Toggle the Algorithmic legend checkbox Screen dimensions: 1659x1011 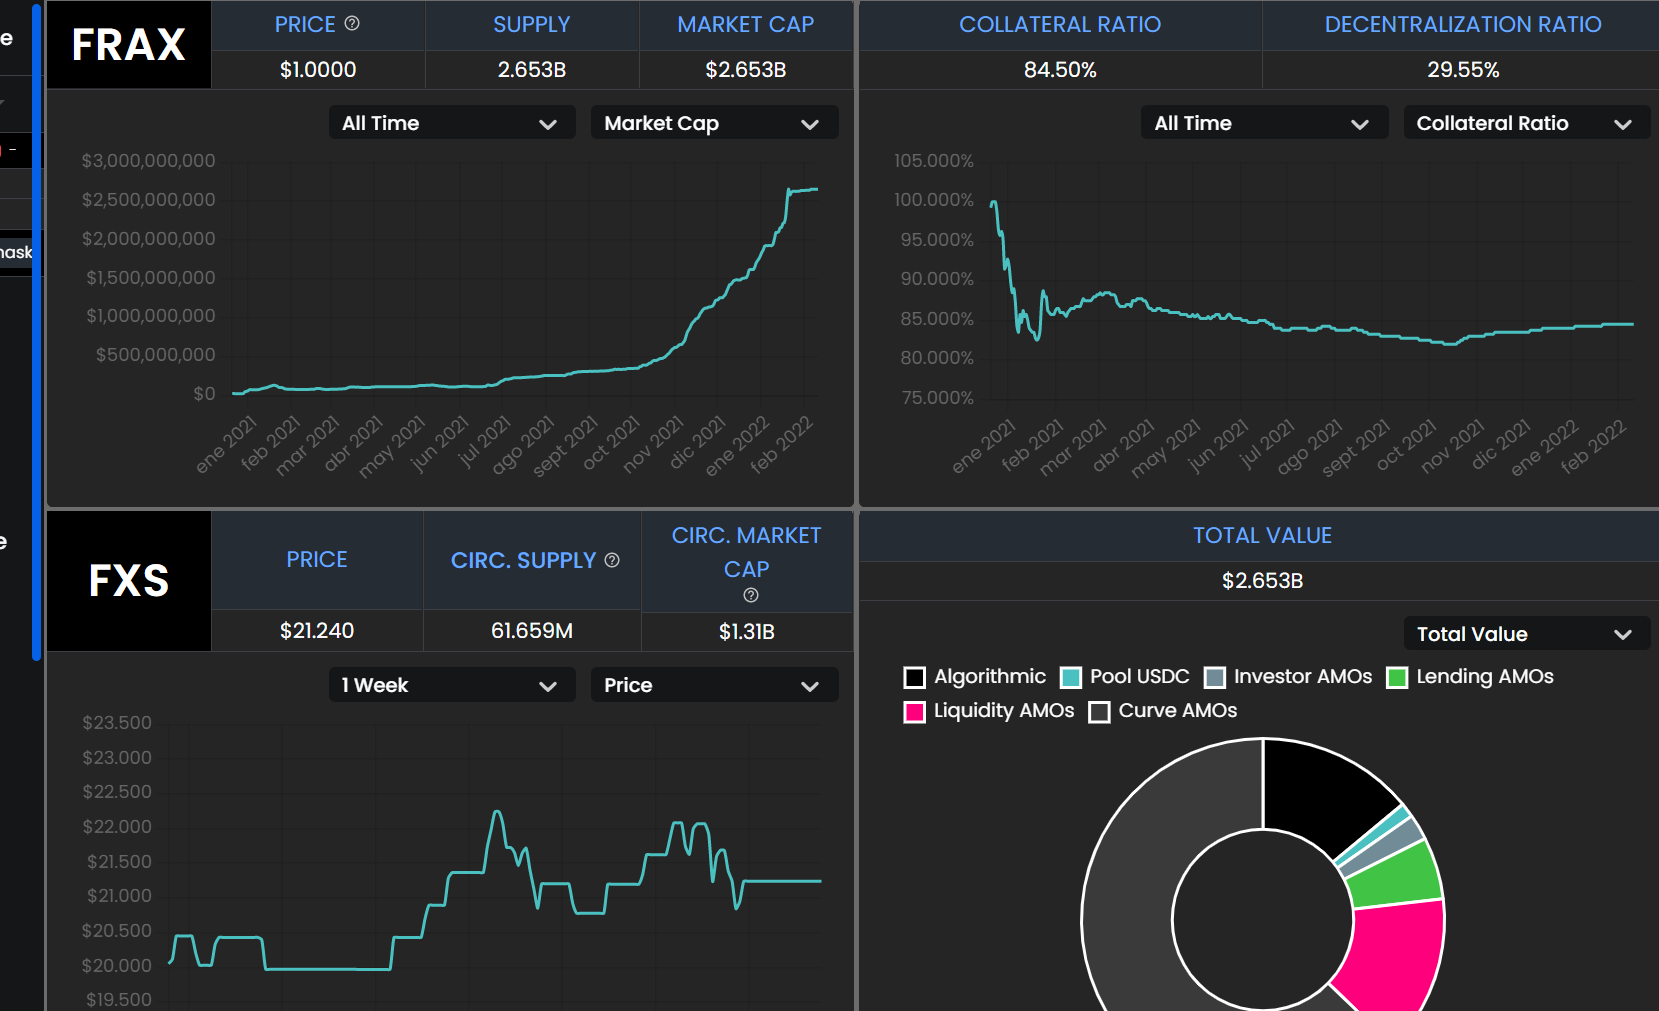tap(914, 678)
